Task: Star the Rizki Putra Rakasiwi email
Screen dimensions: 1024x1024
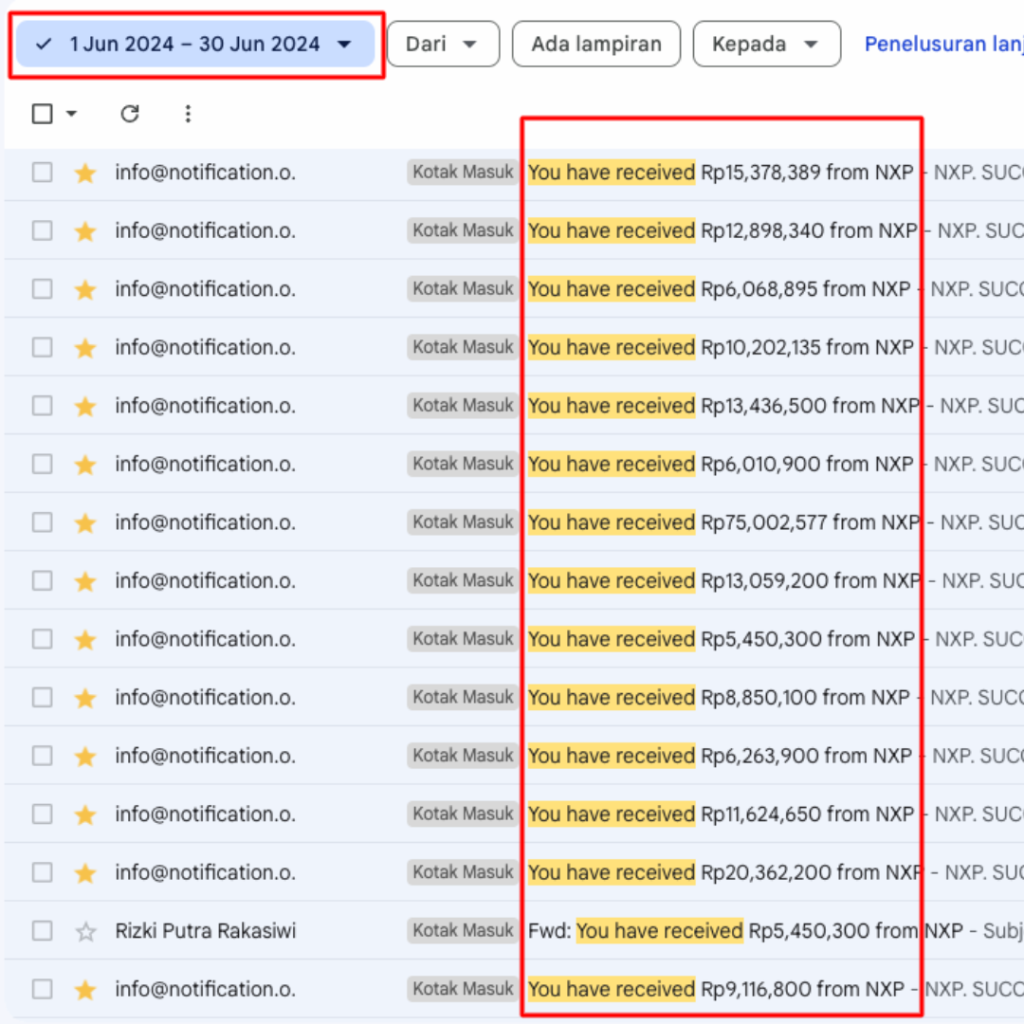Action: point(86,931)
